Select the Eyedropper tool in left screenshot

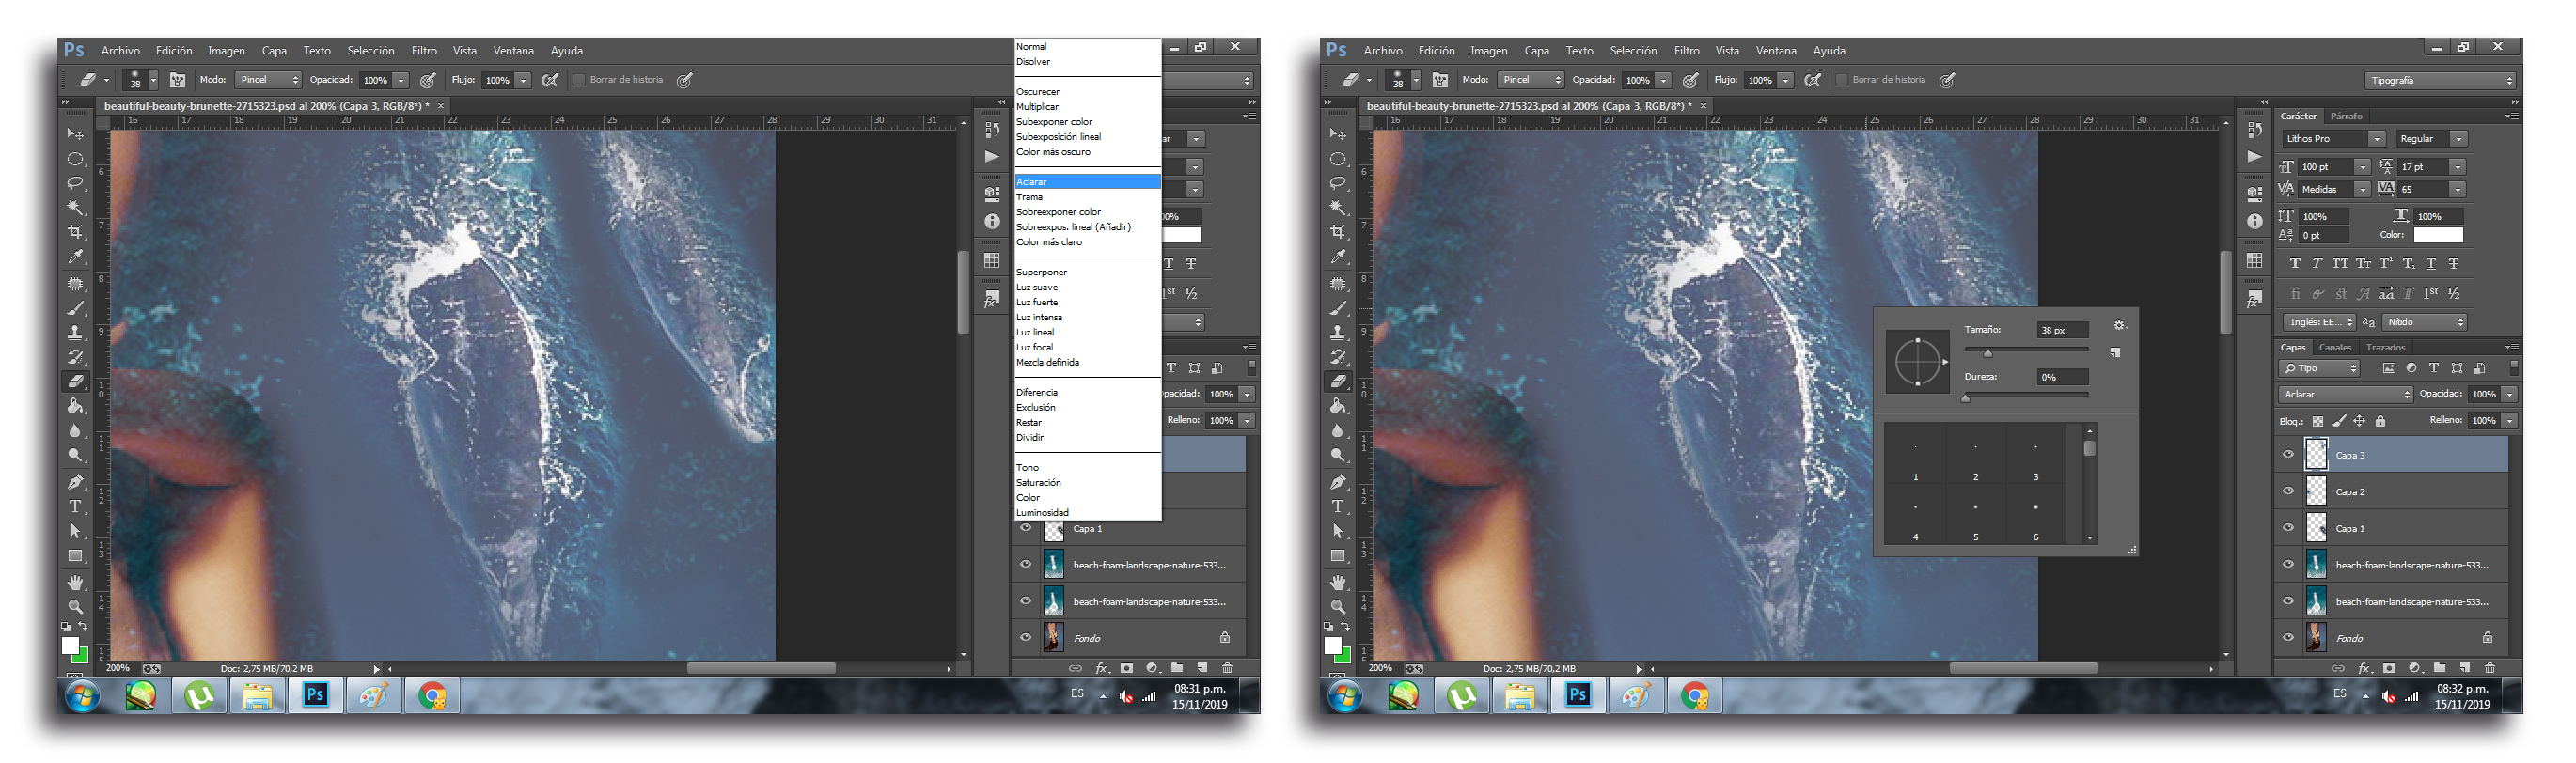click(x=75, y=257)
